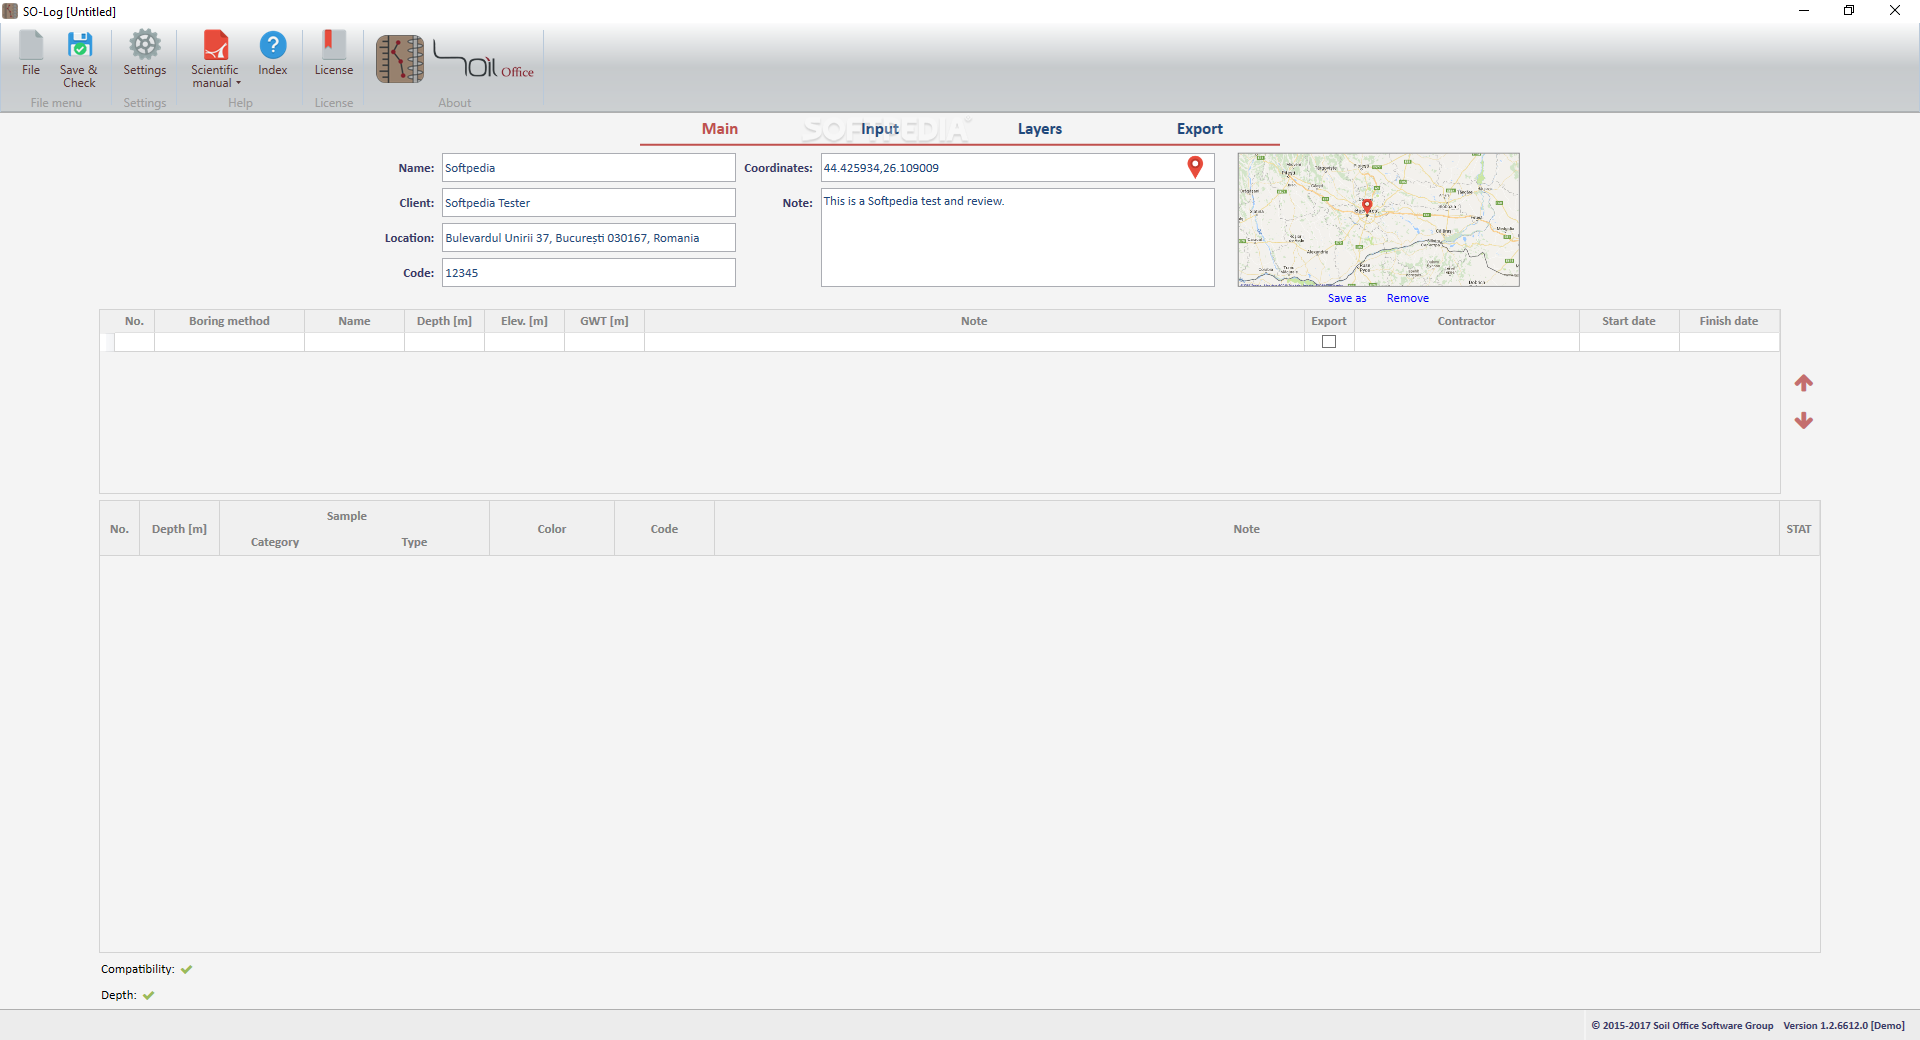Viewport: 1920px width, 1040px height.
Task: Click the SO-Log borehole logo icon
Action: tap(400, 59)
